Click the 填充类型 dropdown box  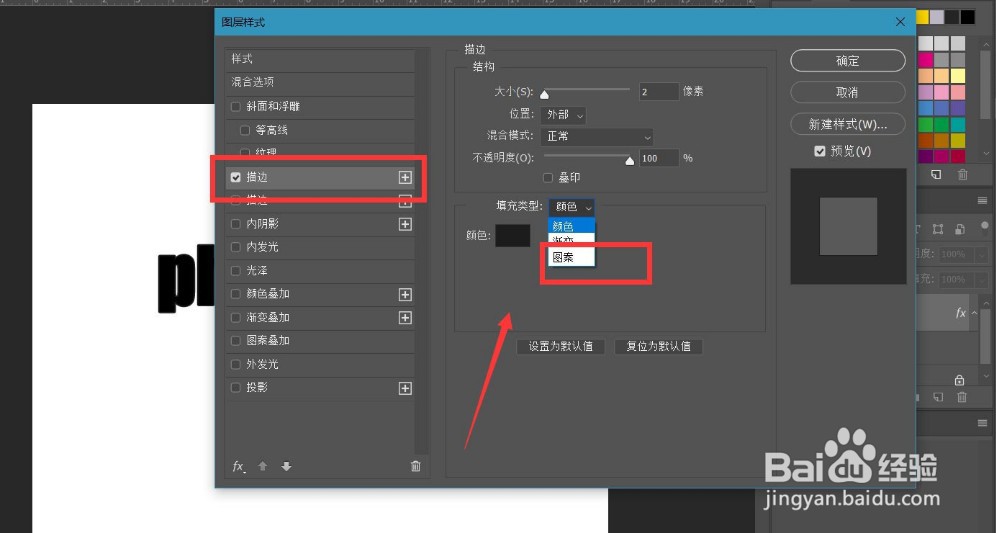click(572, 206)
